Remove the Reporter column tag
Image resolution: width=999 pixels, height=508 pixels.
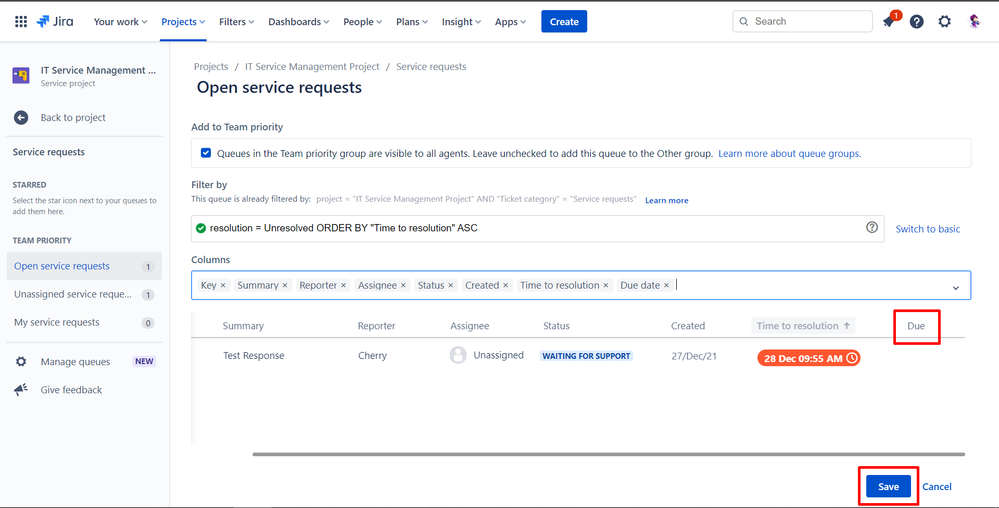(344, 285)
